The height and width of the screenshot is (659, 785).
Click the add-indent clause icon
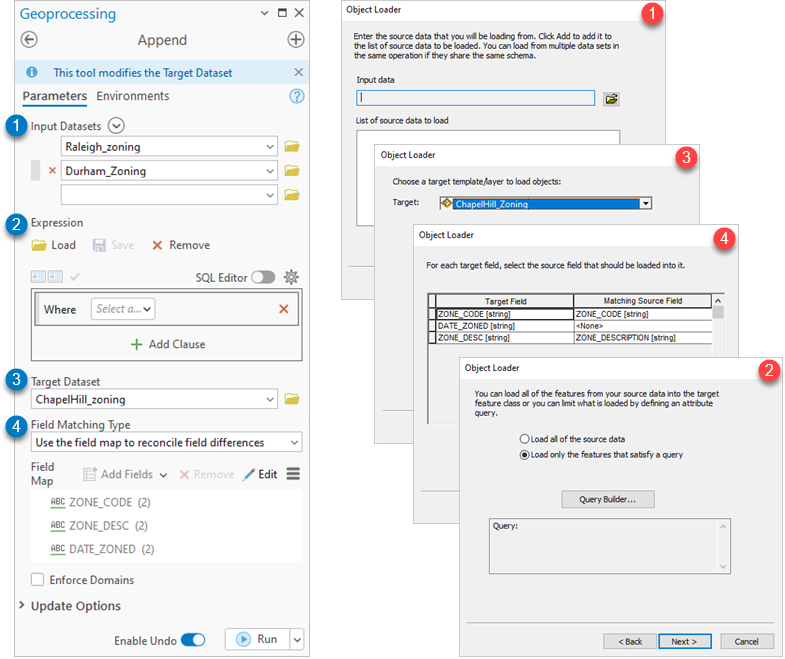(55, 276)
